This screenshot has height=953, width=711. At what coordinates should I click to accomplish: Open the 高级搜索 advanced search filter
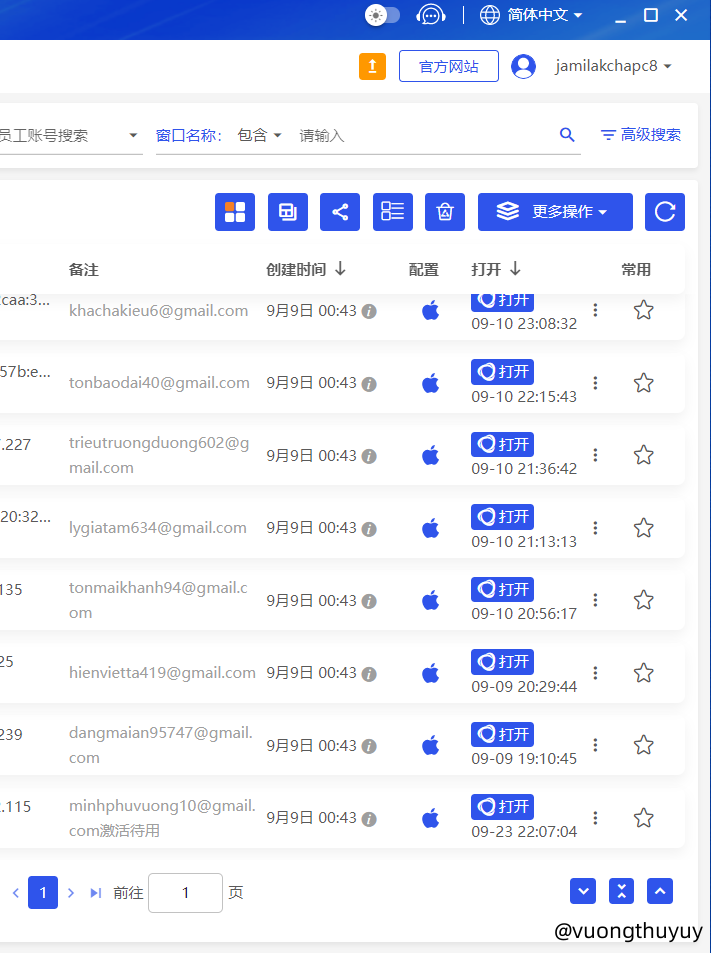click(641, 135)
